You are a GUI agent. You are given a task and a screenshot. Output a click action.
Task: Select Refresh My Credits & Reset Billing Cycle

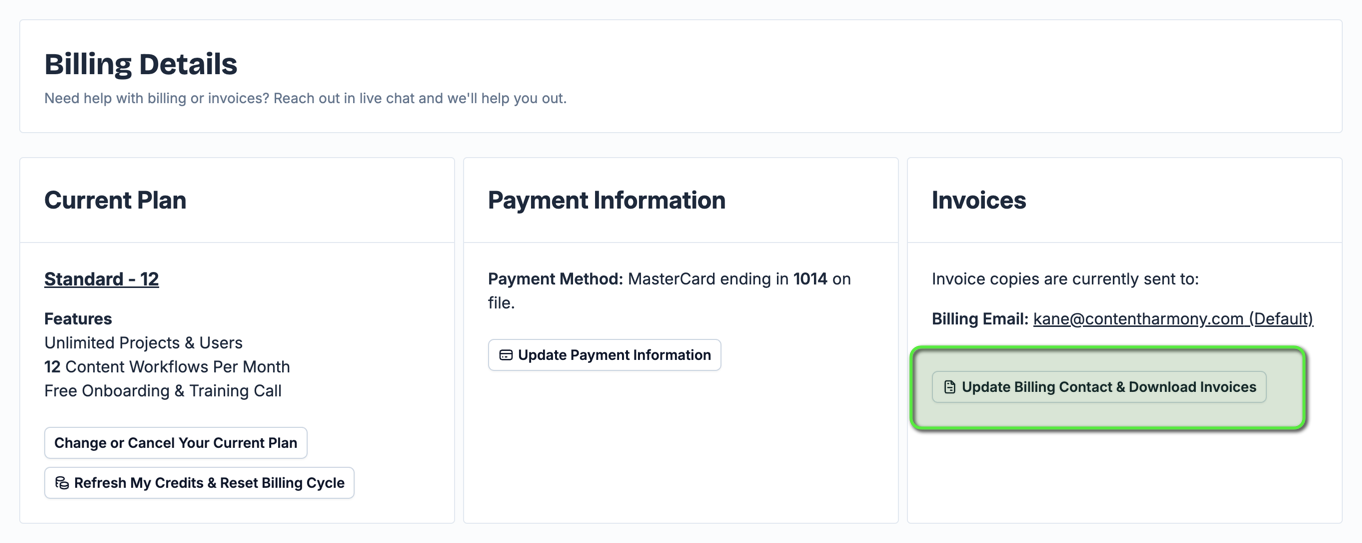(x=199, y=483)
